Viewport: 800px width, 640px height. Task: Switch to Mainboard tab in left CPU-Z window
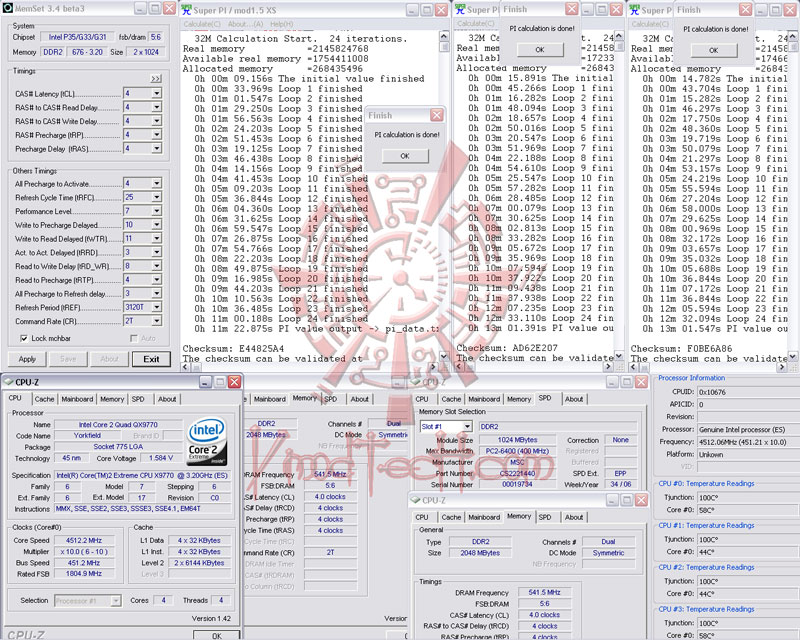78,399
